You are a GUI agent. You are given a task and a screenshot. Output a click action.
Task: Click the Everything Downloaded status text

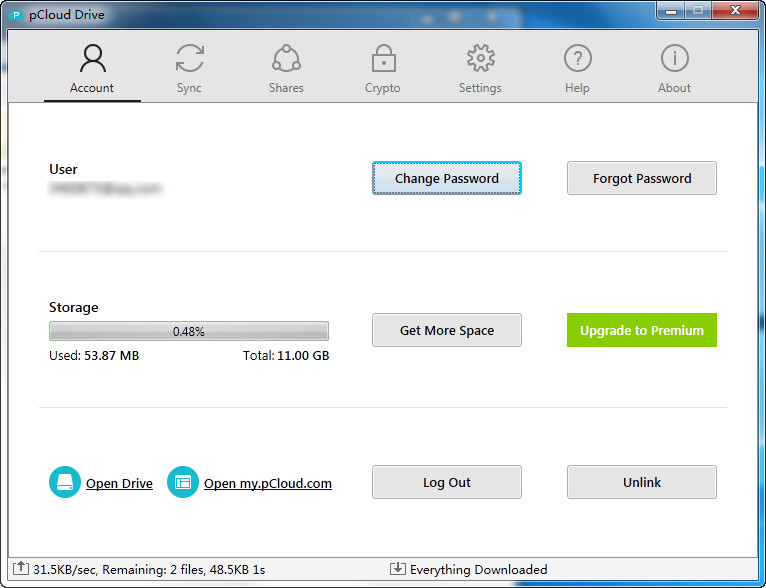pyautogui.click(x=478, y=569)
